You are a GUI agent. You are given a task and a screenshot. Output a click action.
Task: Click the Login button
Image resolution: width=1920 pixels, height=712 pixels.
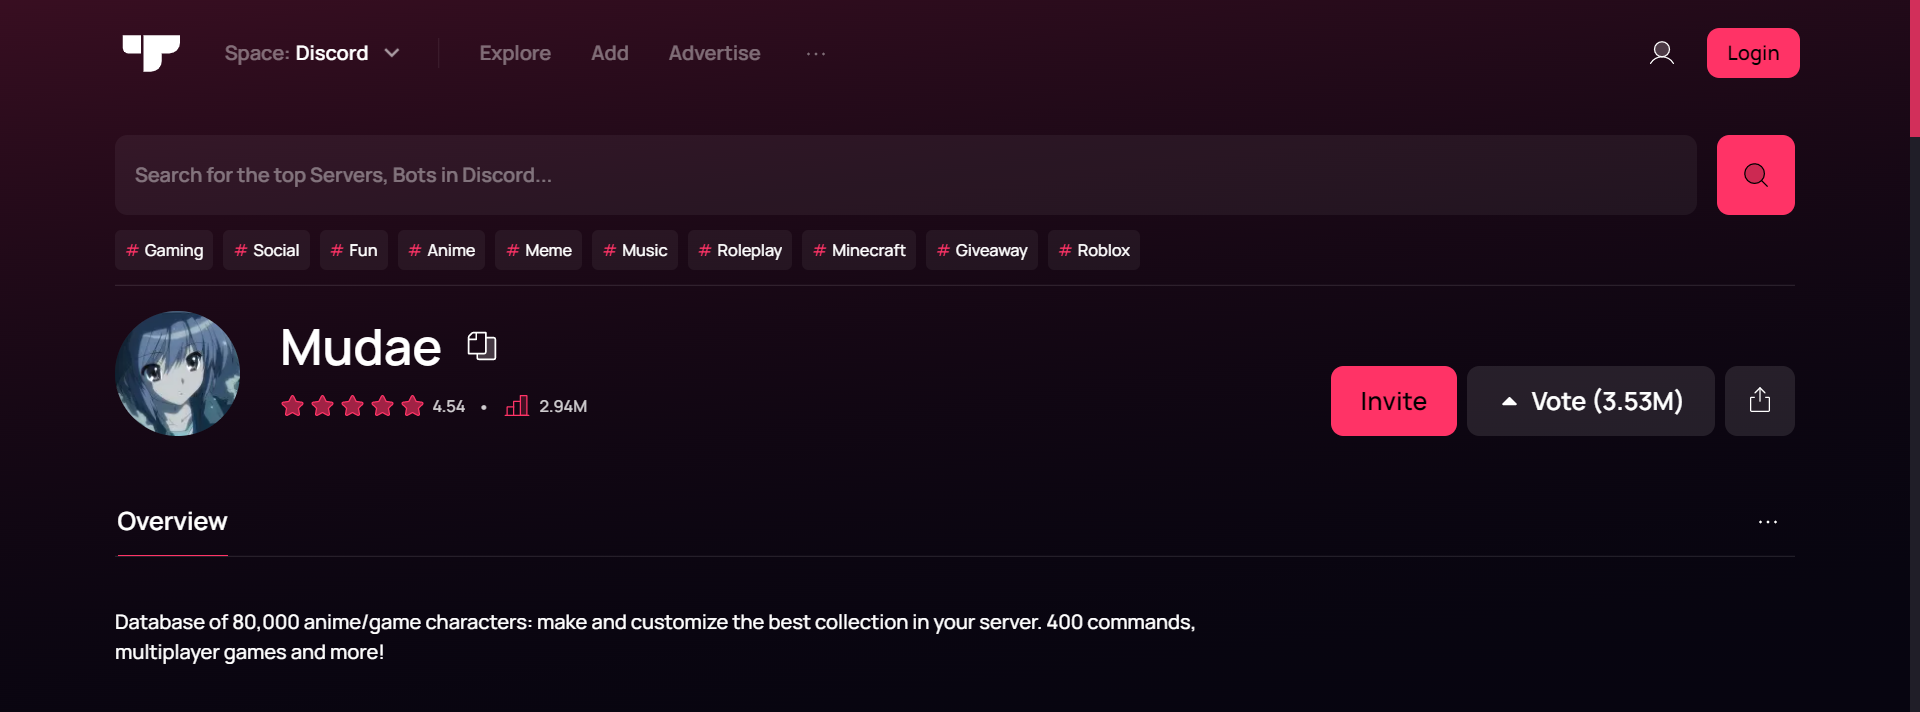click(x=1752, y=53)
